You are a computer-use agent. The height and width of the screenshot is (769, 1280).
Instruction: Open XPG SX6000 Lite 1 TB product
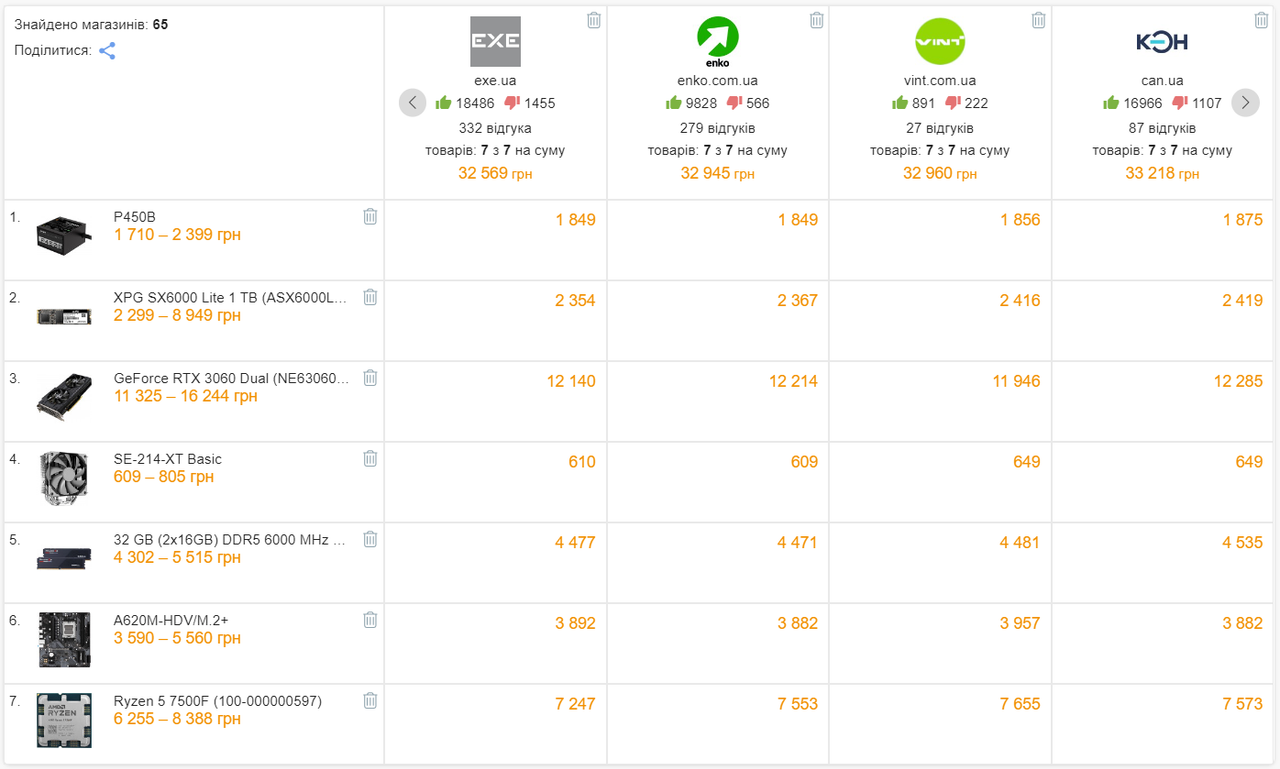click(231, 297)
